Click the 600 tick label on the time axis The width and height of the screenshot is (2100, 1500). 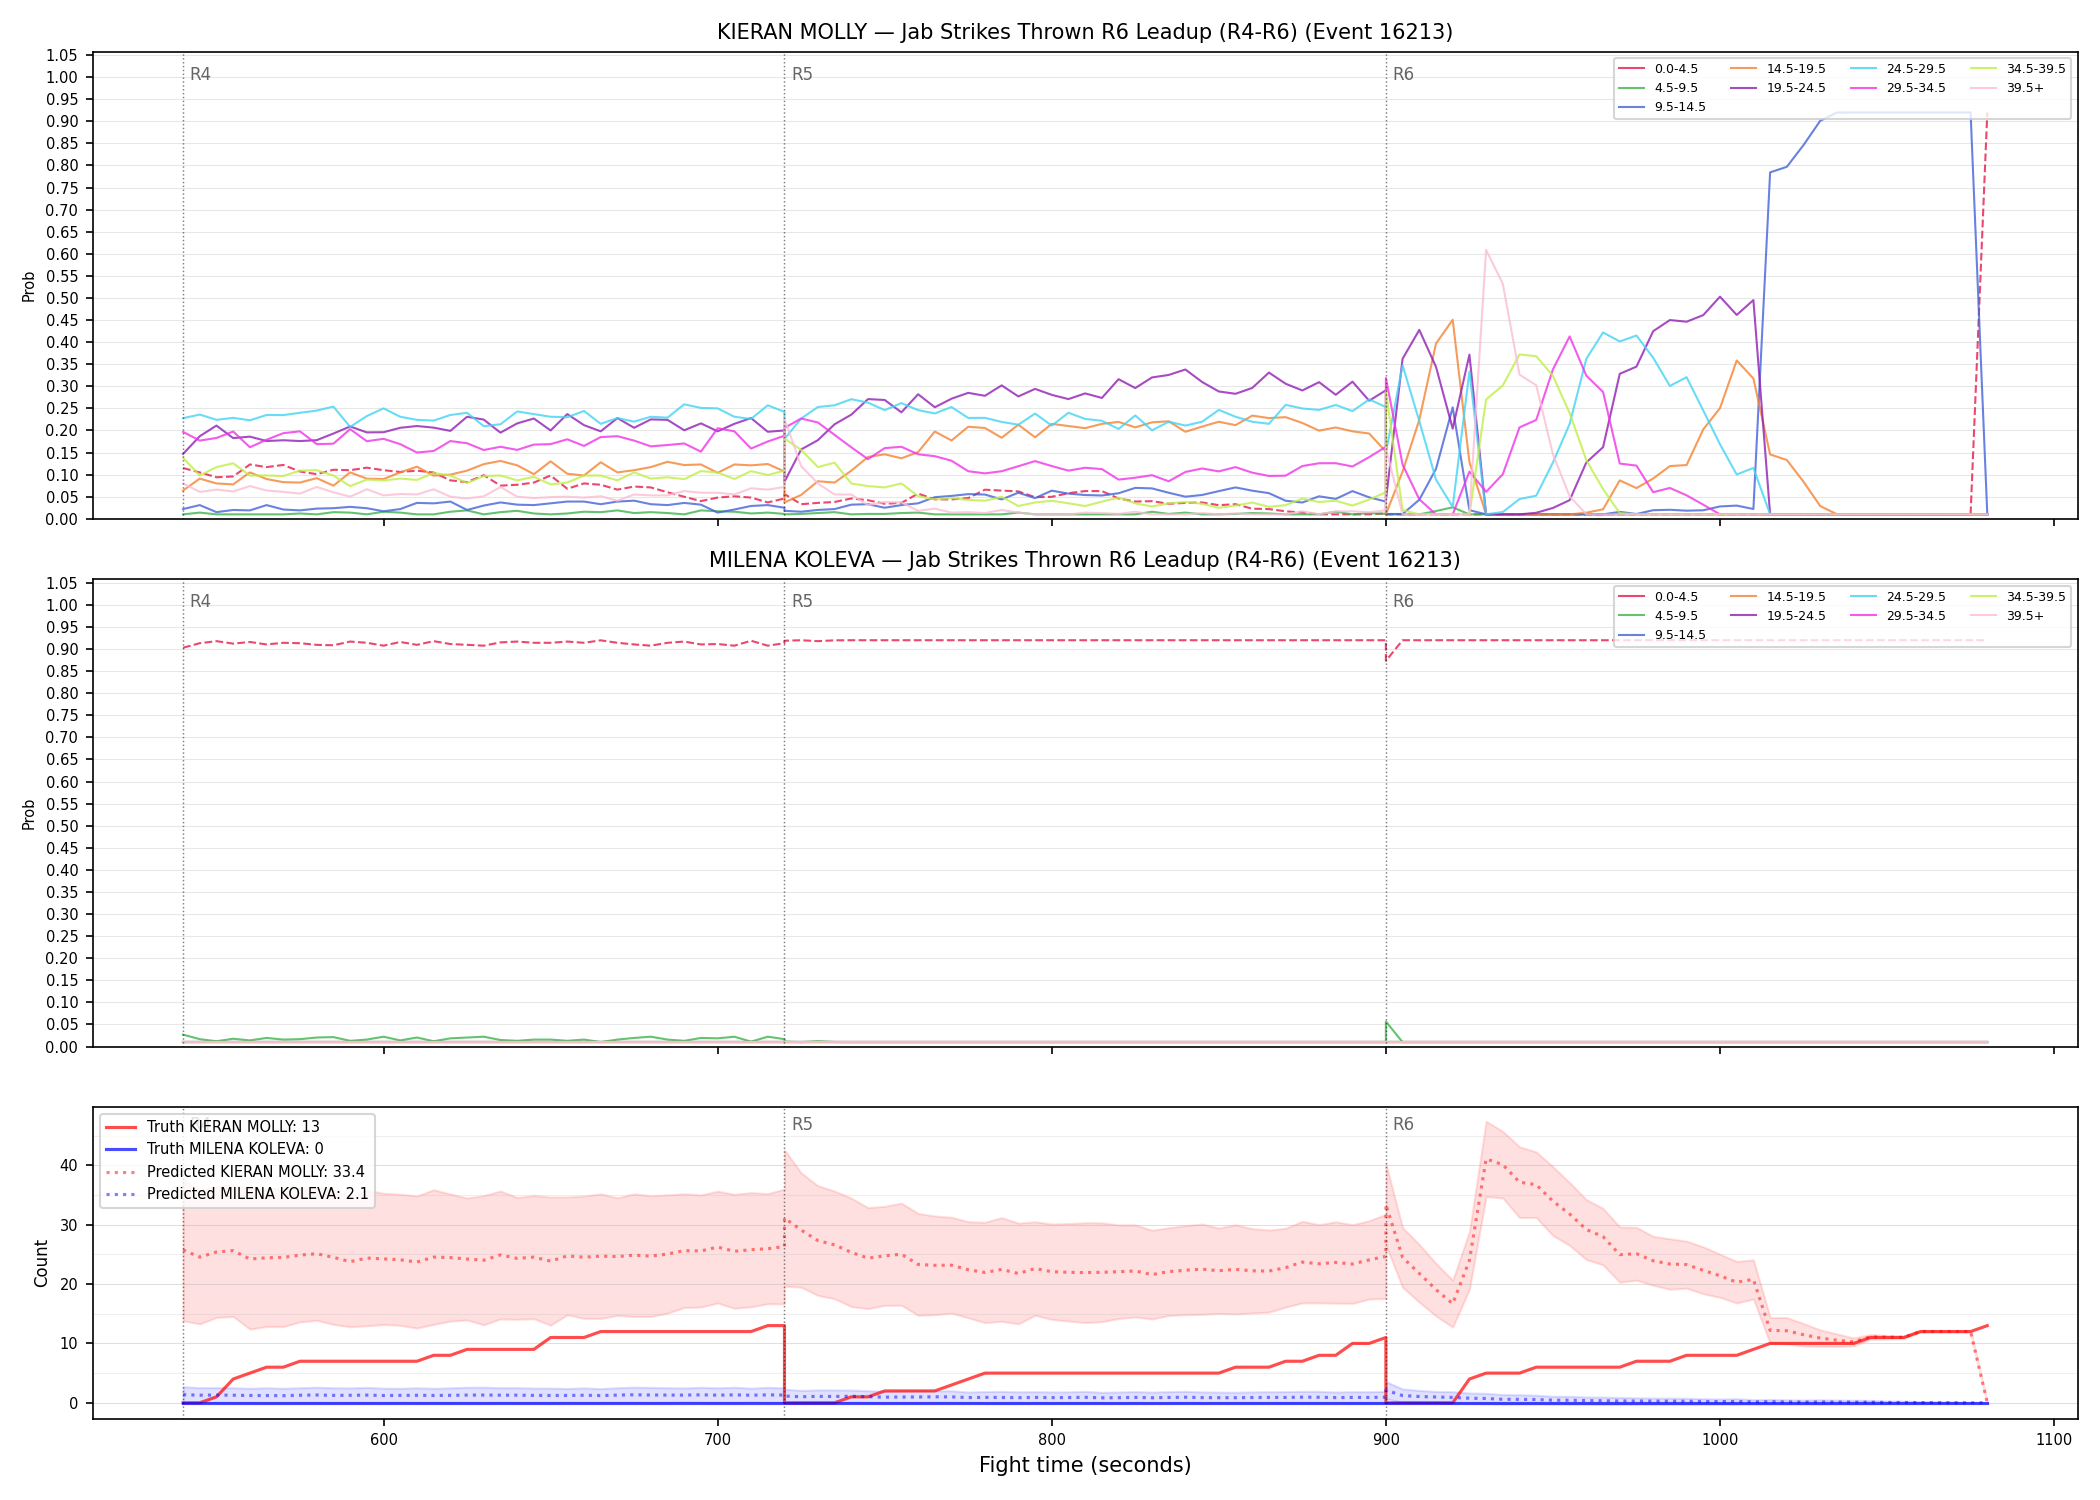(x=383, y=1439)
